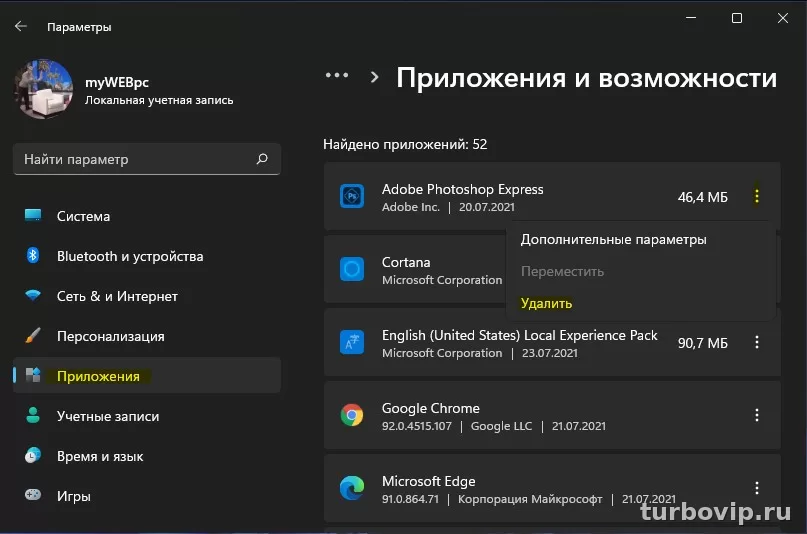Click Найдено приложений: 52 text
This screenshot has width=807, height=534.
coord(405,145)
